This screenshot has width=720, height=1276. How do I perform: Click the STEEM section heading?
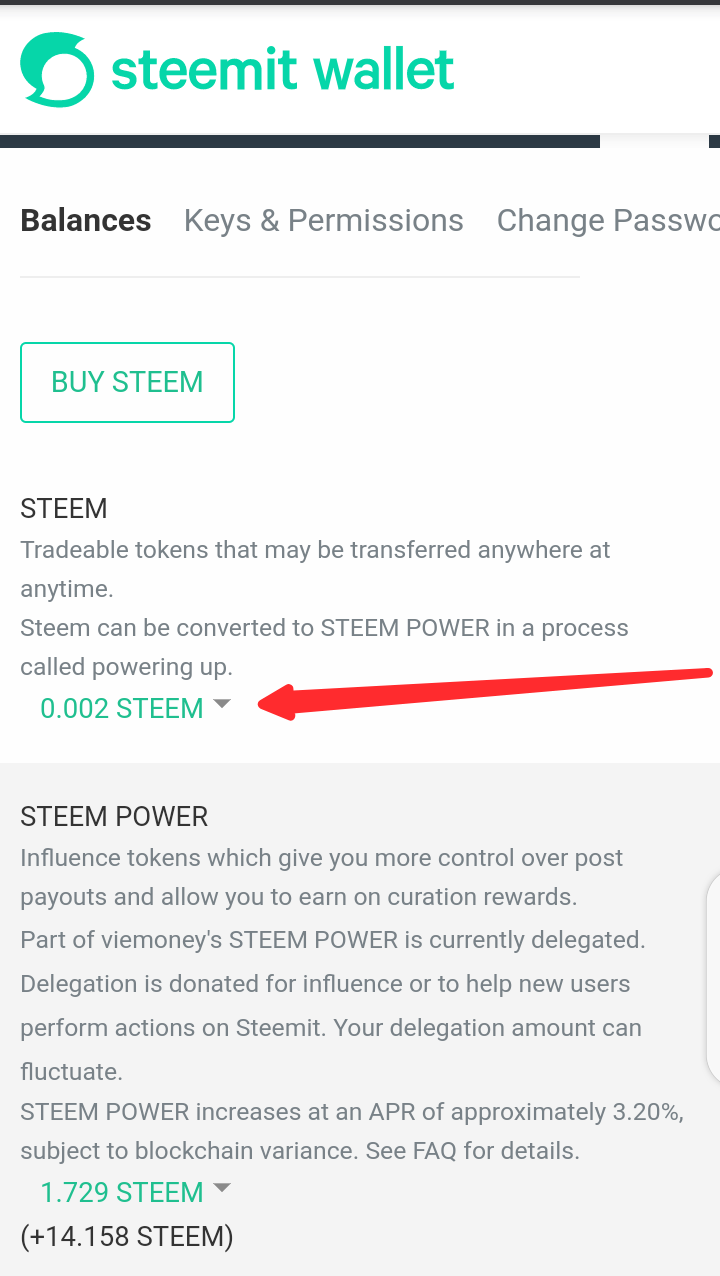(64, 508)
